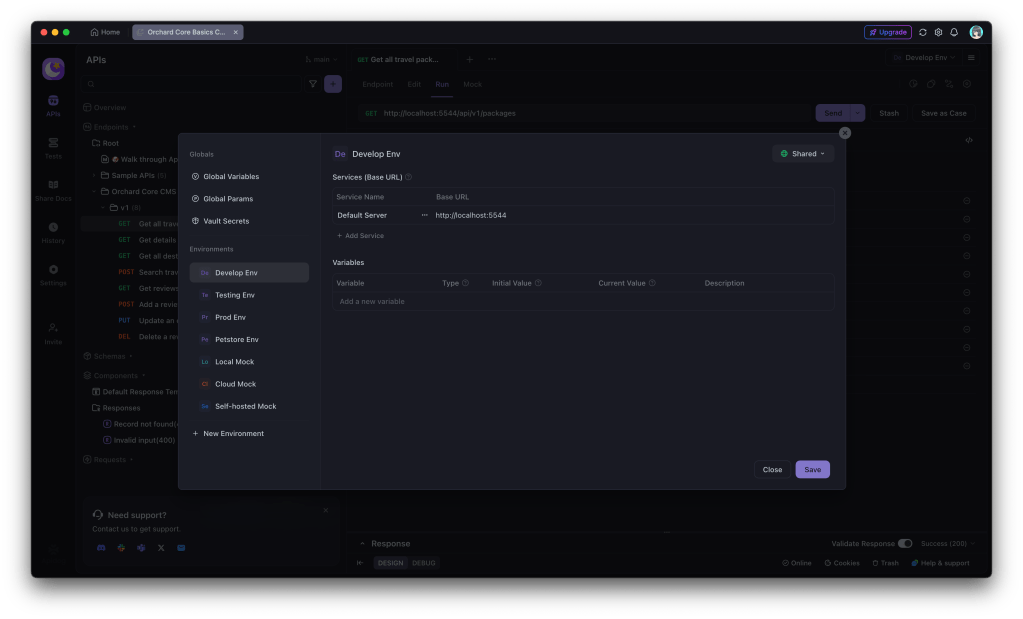Select Petstore Env environment
The image size is (1023, 619).
coord(236,340)
